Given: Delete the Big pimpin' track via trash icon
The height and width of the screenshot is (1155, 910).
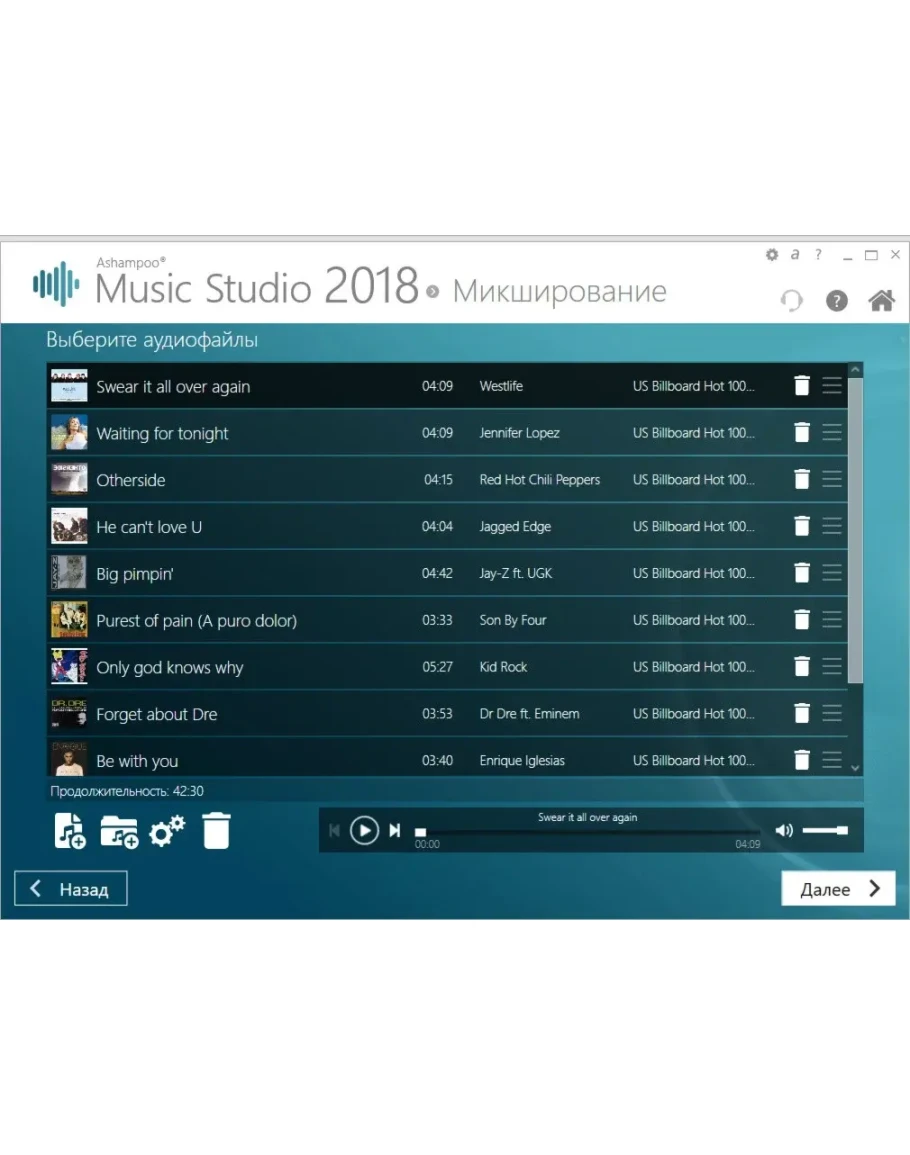Looking at the screenshot, I should tap(801, 573).
